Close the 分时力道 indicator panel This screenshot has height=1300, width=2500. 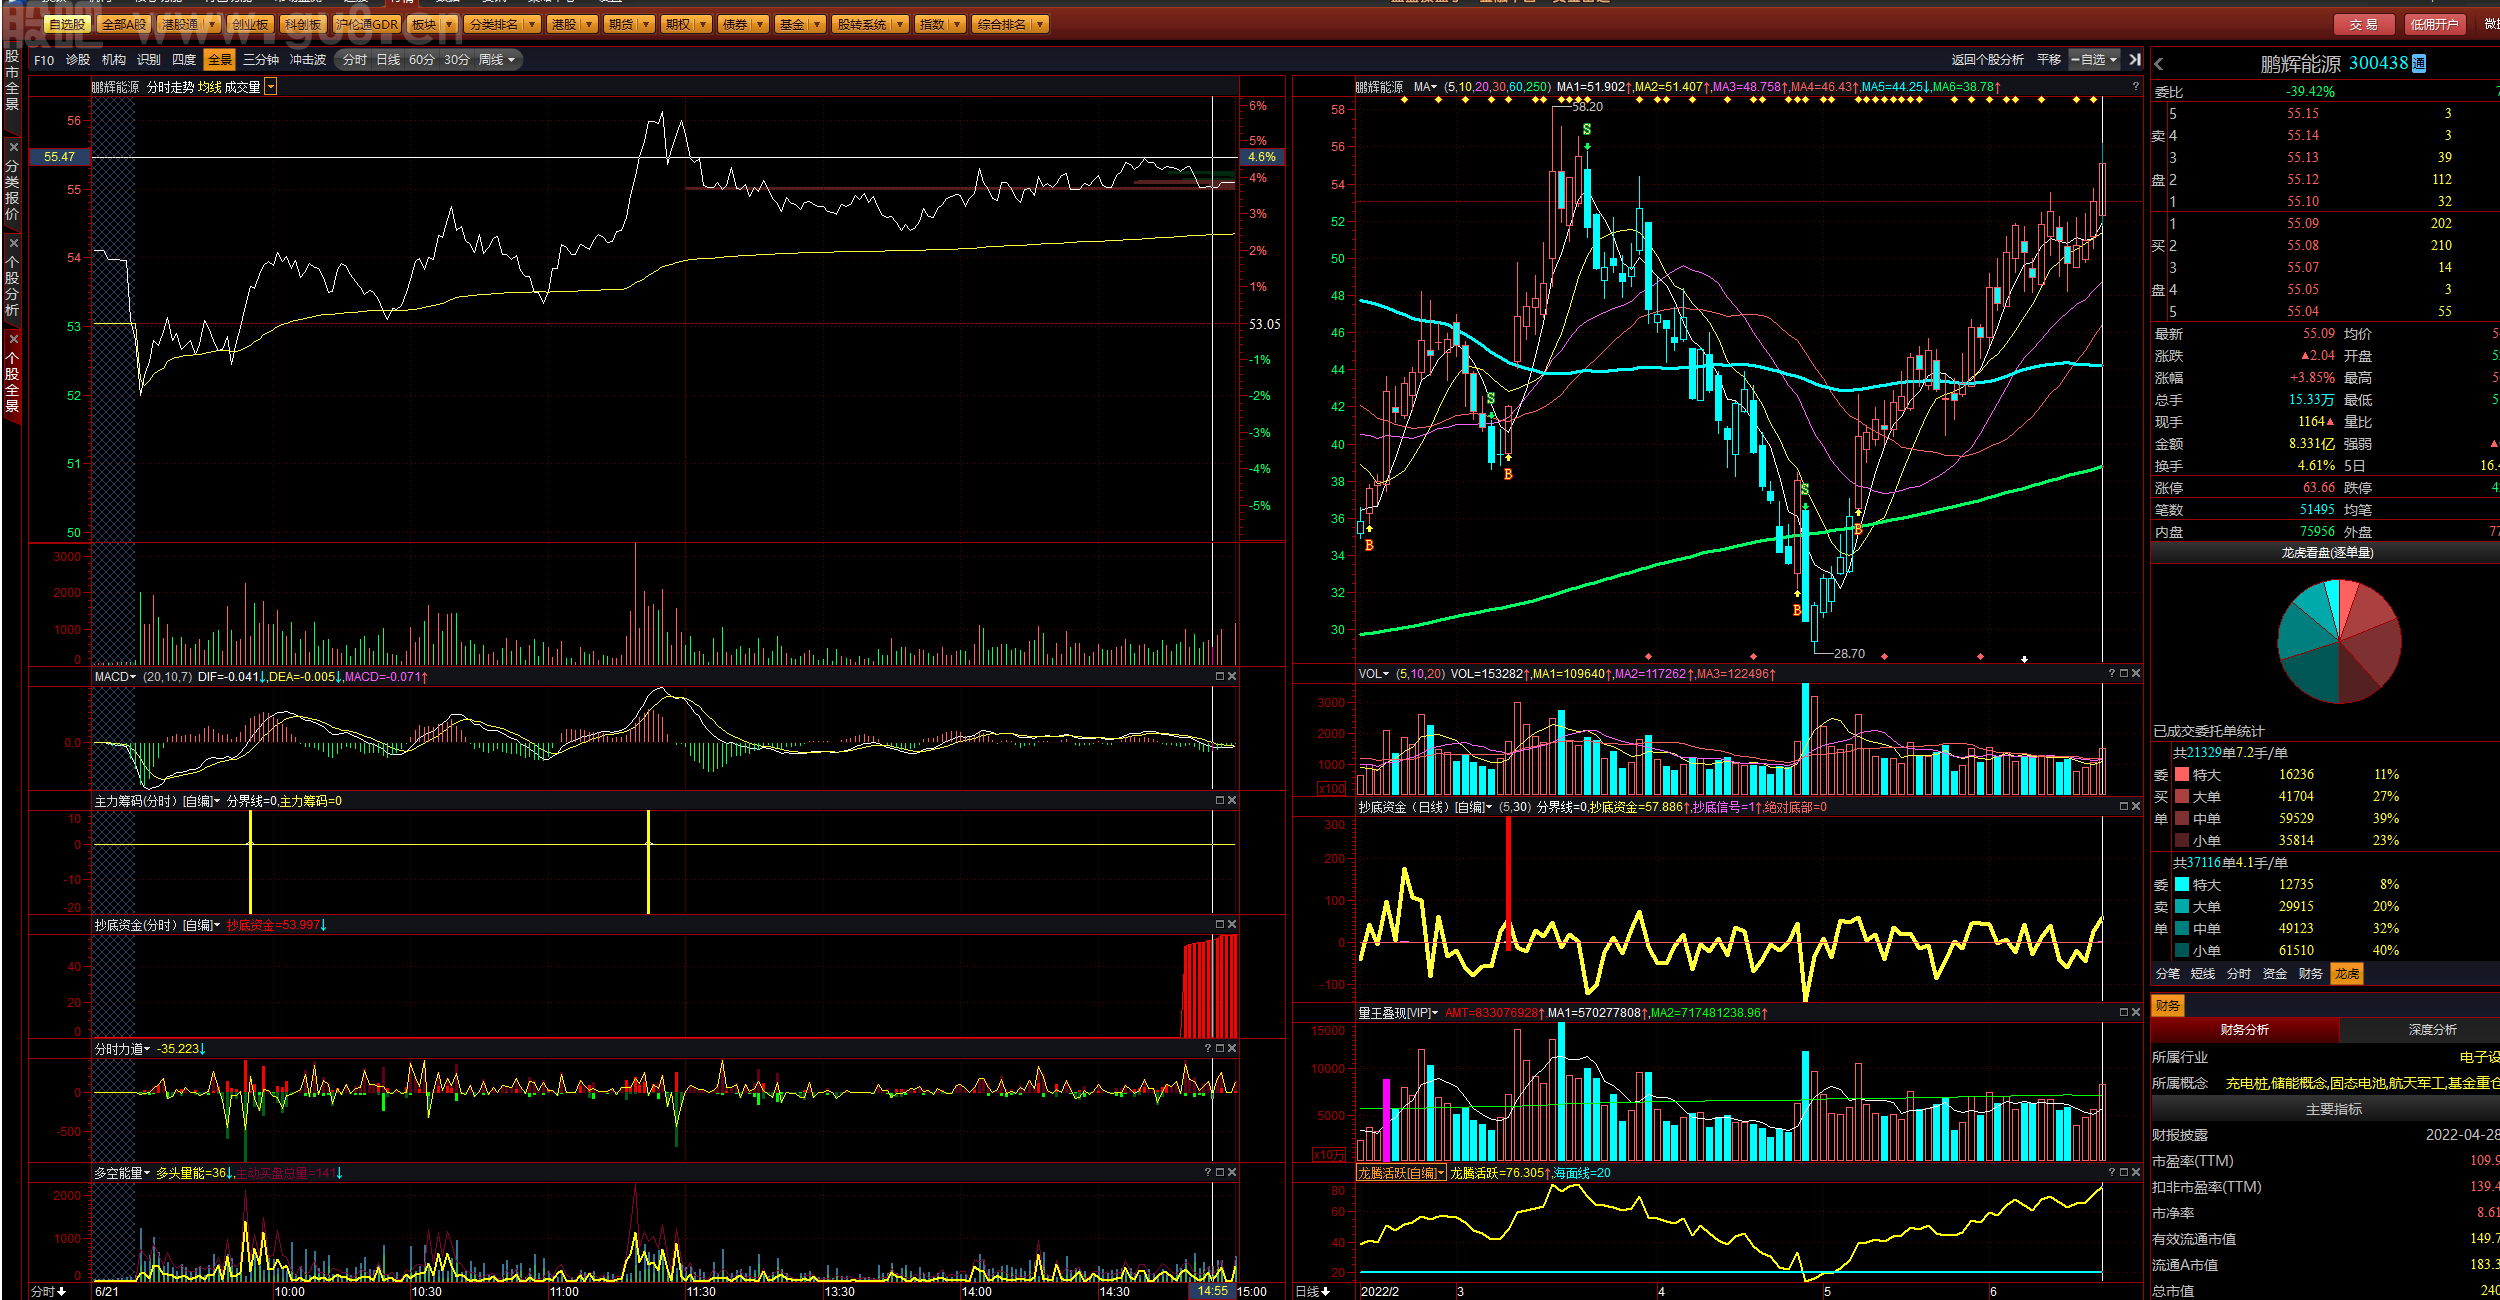point(1232,1048)
